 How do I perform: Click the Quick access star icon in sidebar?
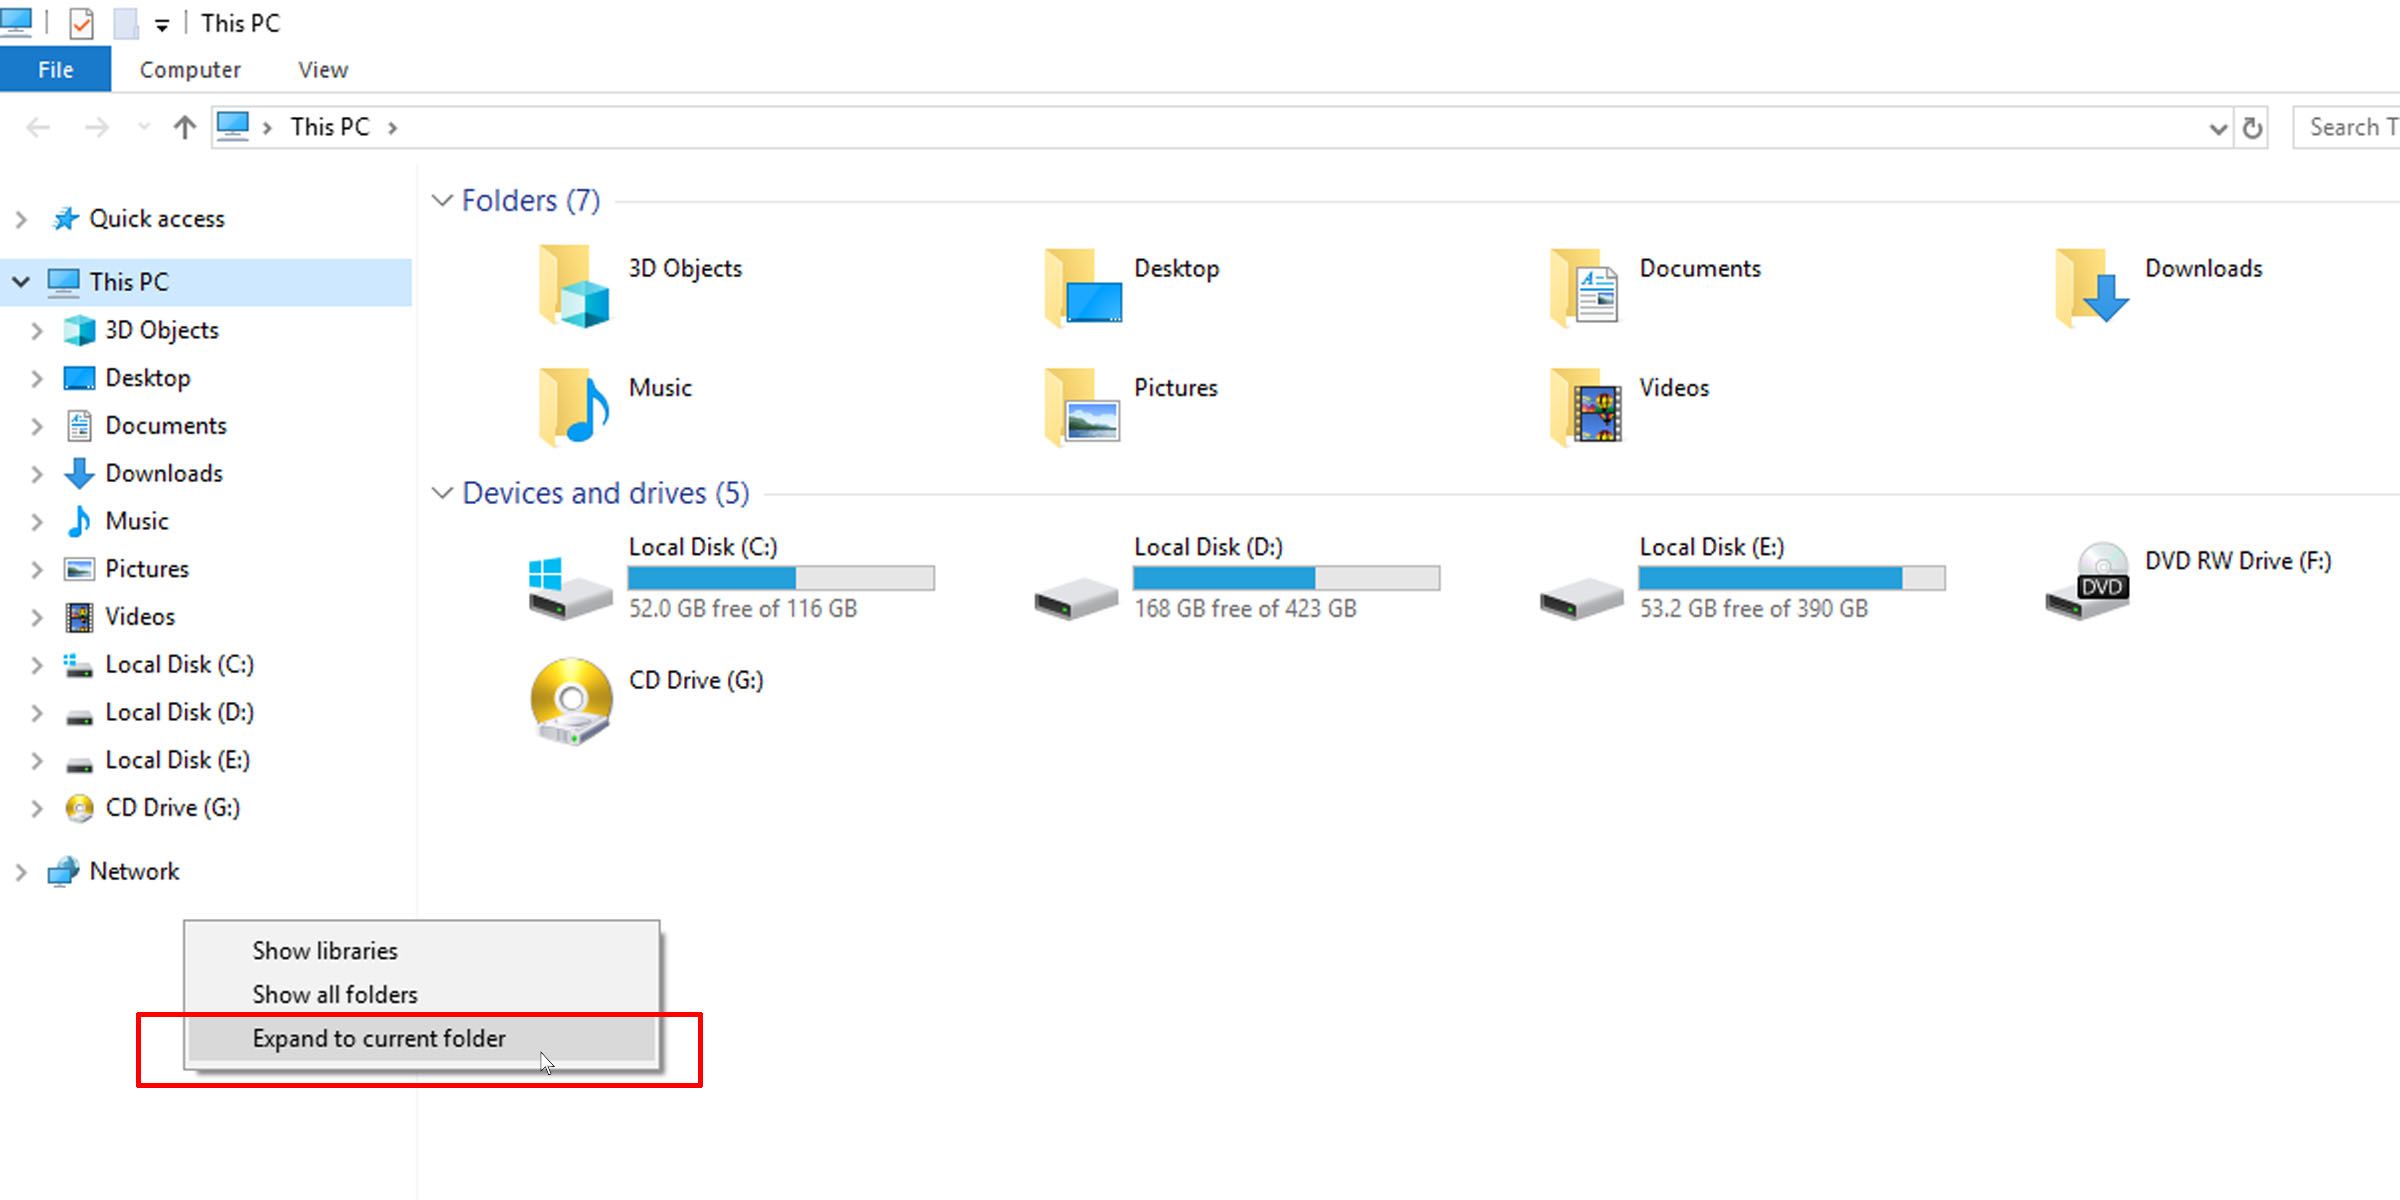tap(66, 219)
